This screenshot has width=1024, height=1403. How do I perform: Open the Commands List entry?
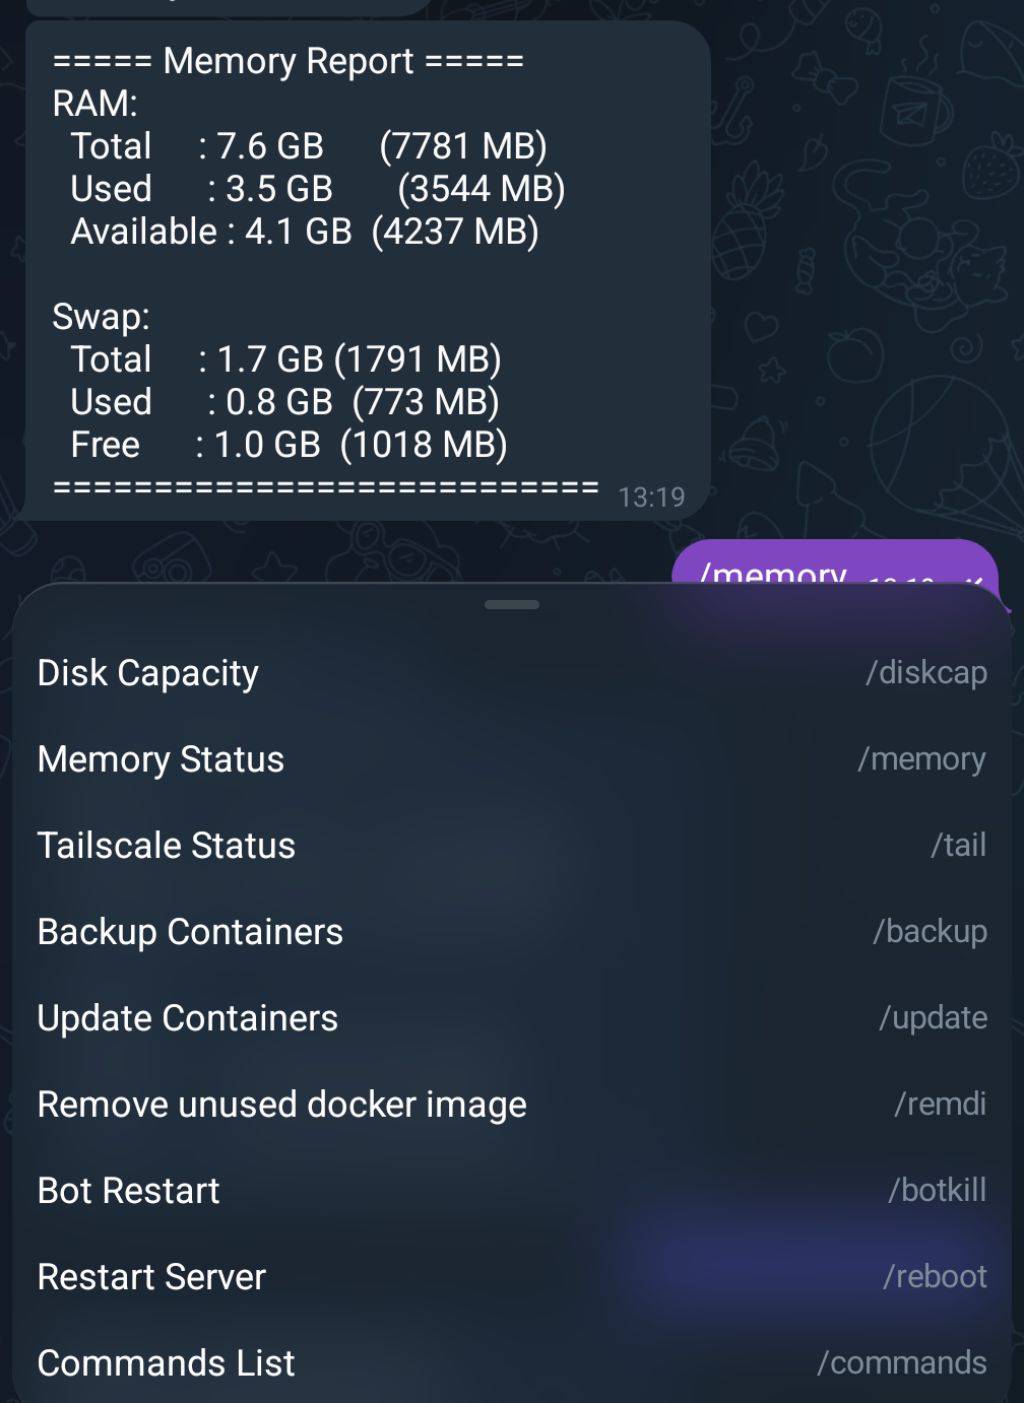tap(166, 1363)
